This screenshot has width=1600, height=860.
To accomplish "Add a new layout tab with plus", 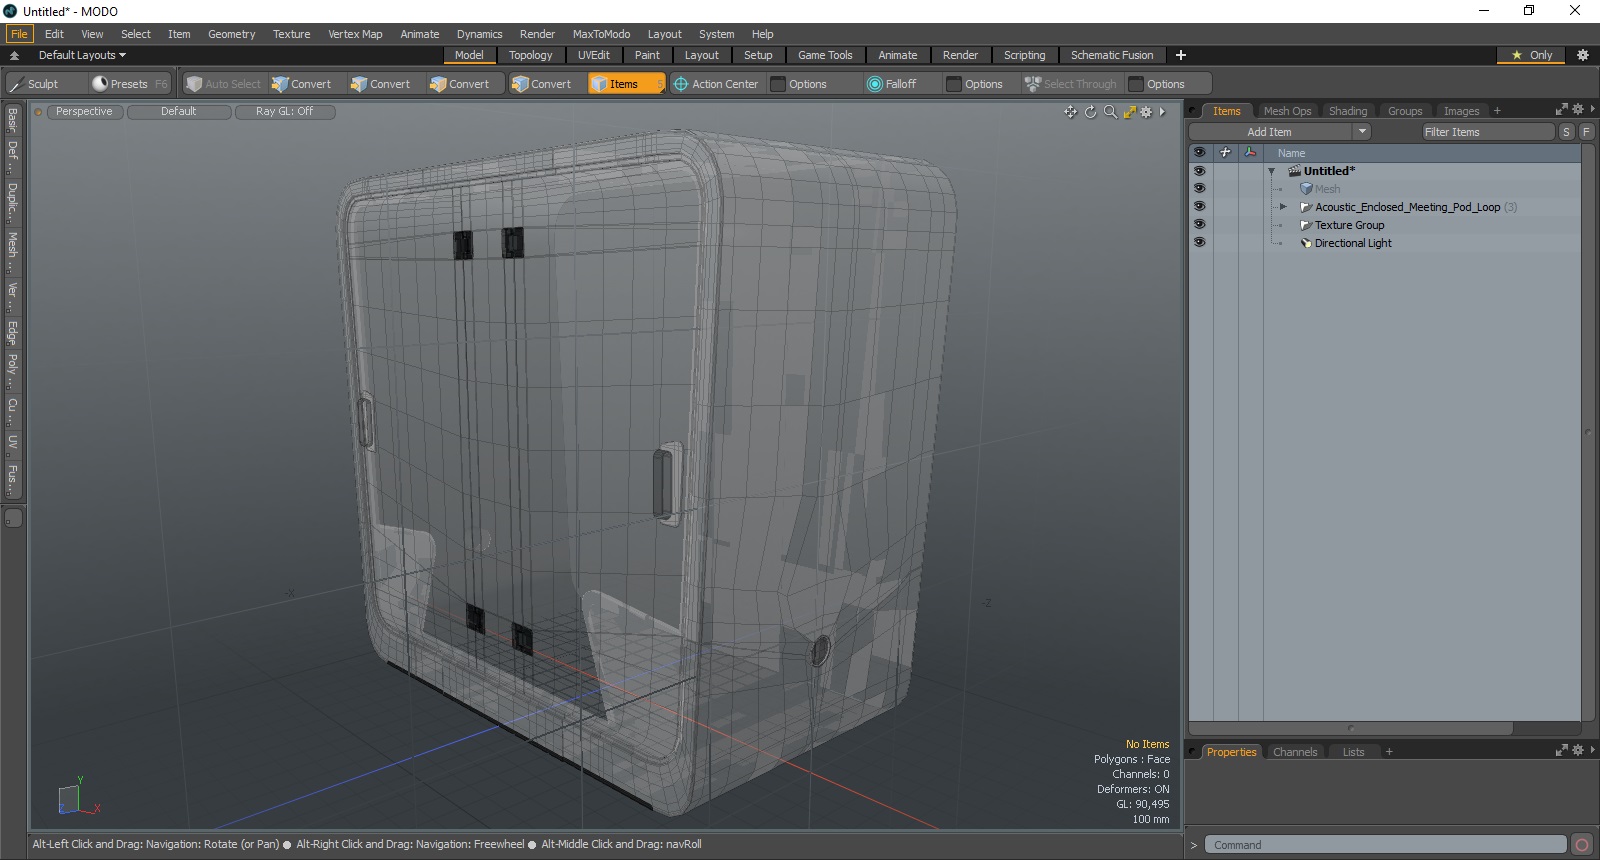I will (1181, 55).
